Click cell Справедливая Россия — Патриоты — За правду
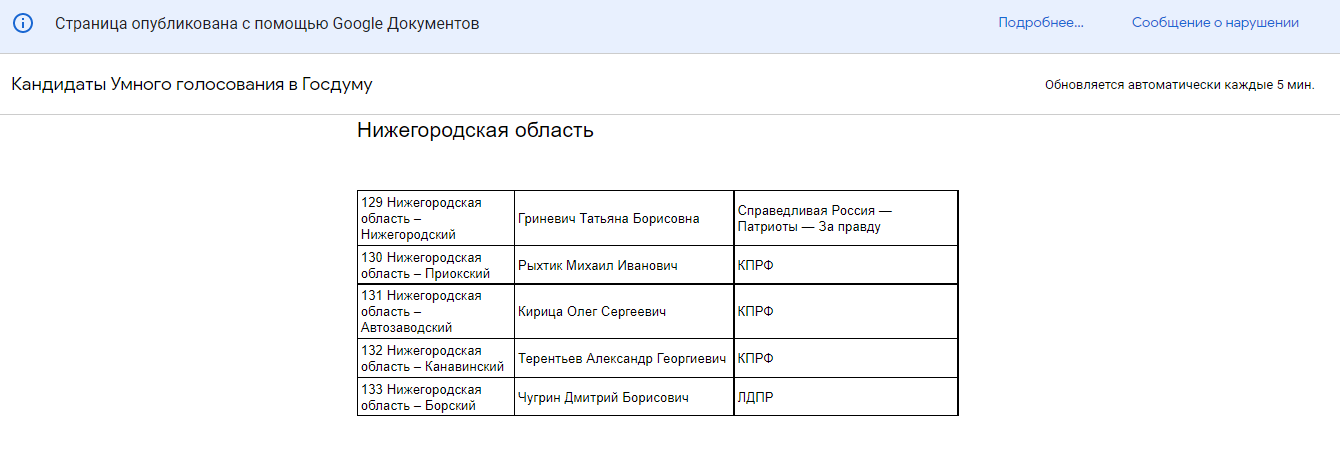 pyautogui.click(x=846, y=218)
